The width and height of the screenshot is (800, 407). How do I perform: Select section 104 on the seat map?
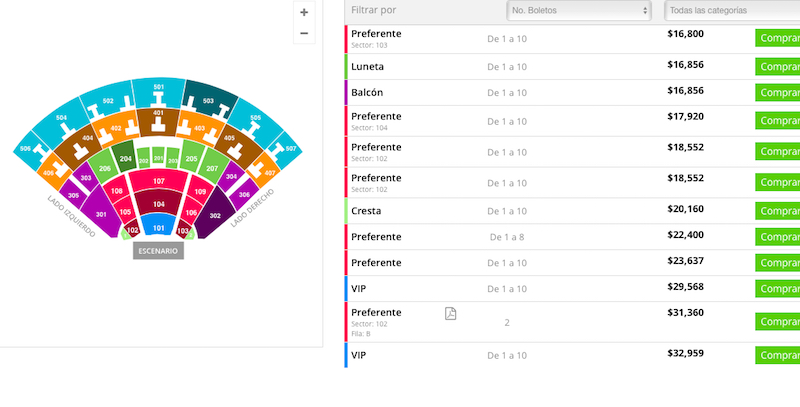pos(158,203)
